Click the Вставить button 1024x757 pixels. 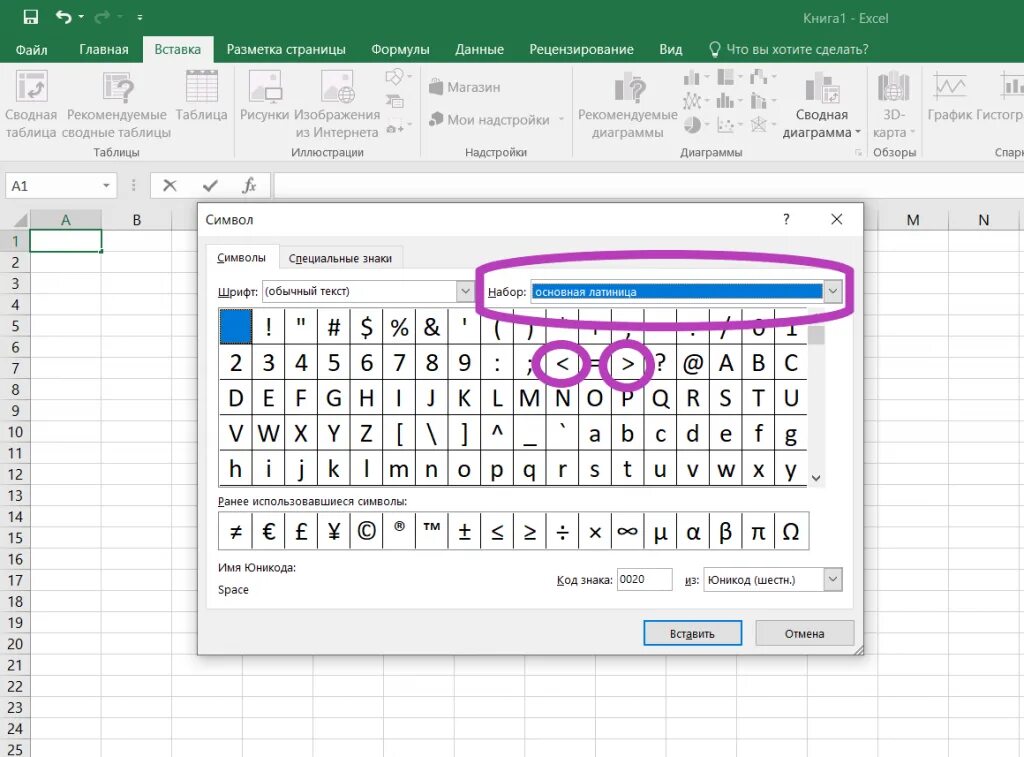point(692,634)
